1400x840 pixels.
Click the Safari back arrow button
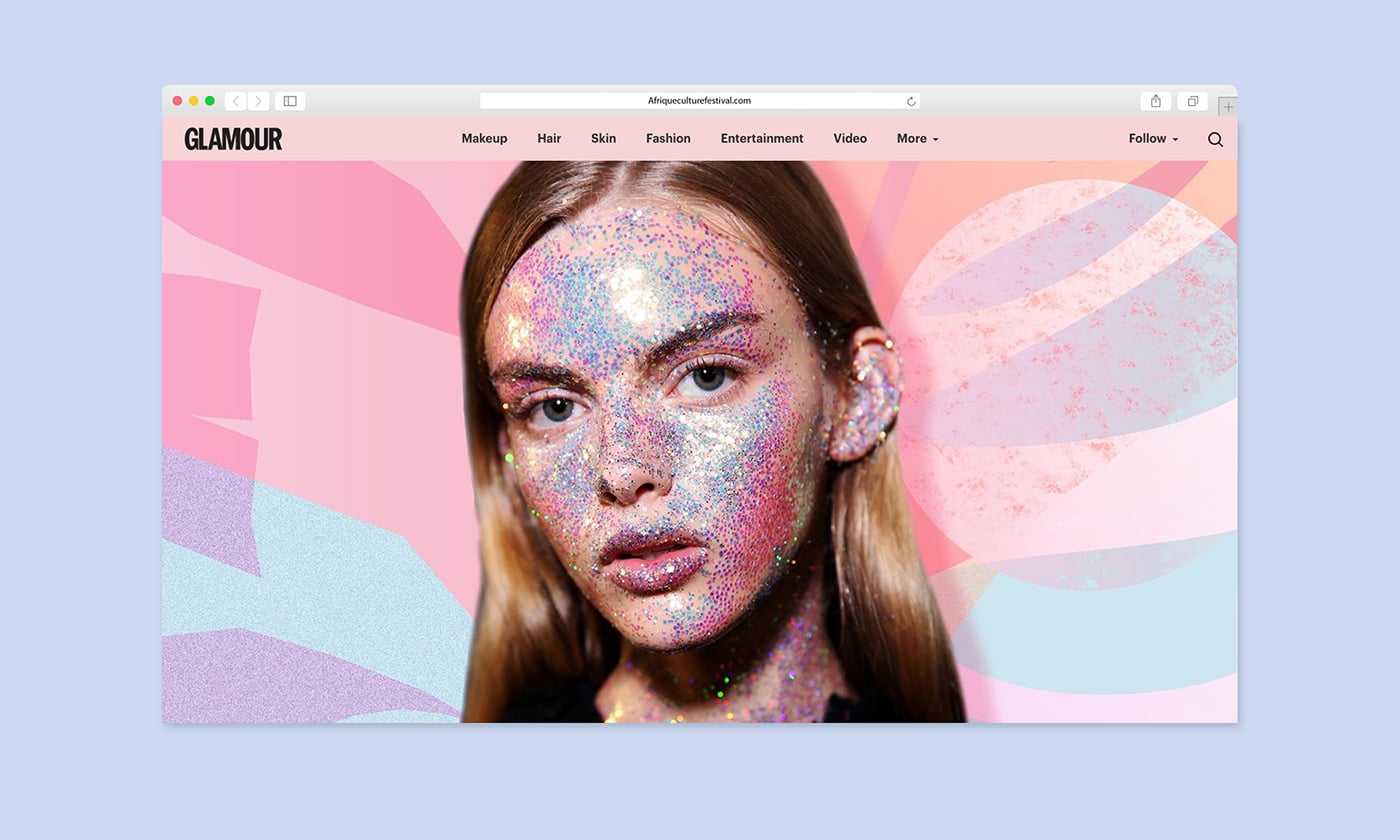tap(235, 101)
